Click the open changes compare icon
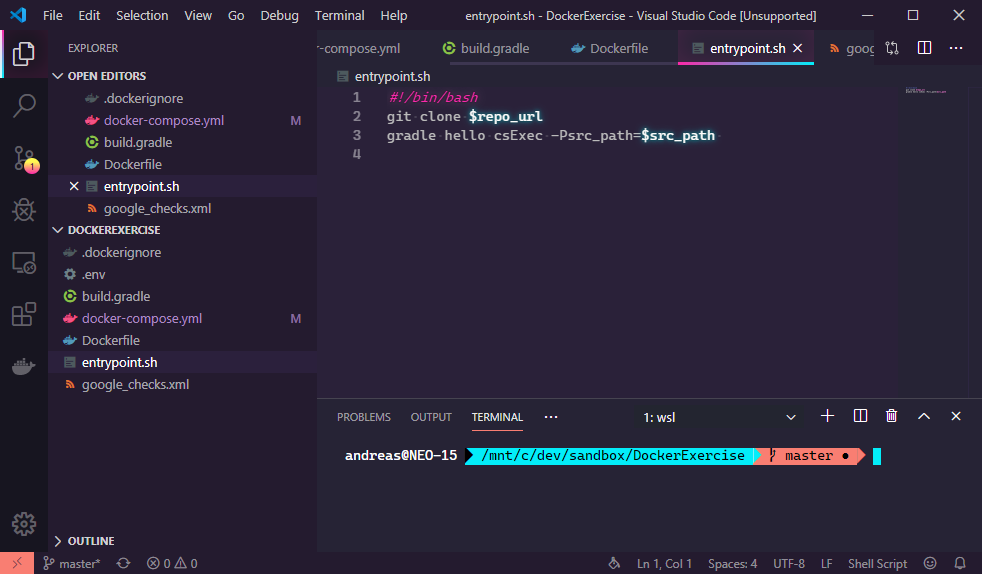The image size is (982, 574). 892,48
